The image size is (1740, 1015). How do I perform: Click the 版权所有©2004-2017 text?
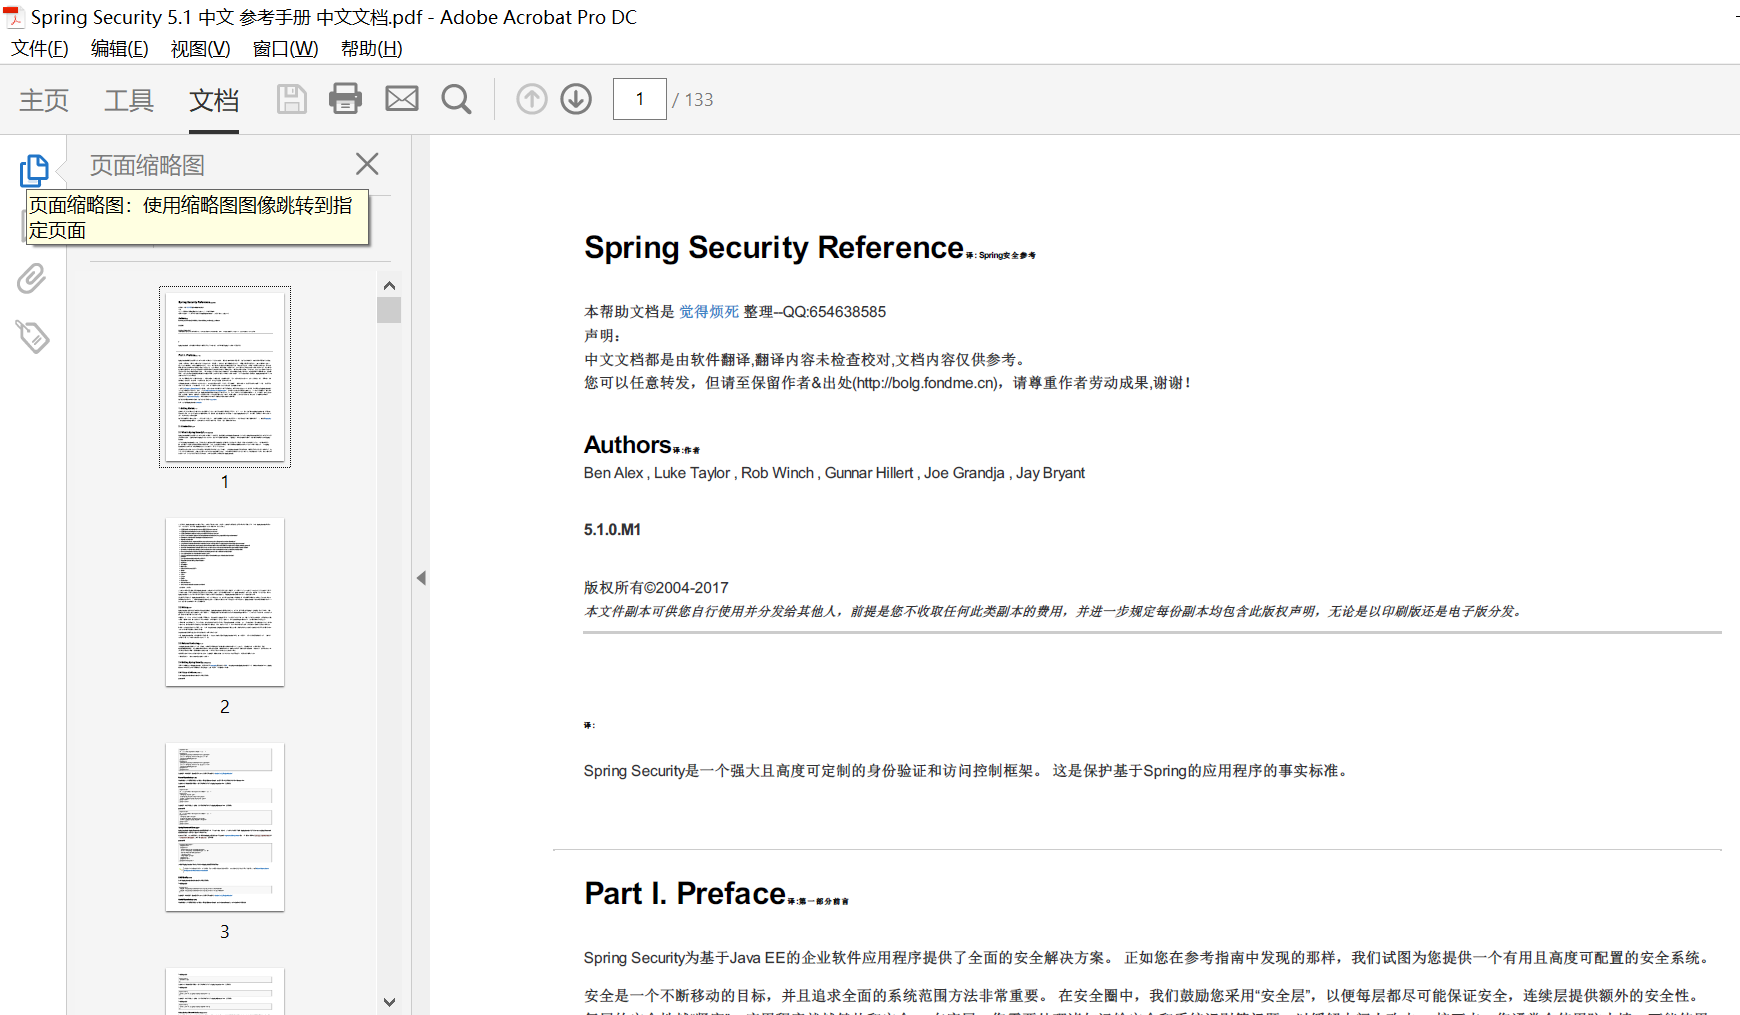[x=656, y=588]
